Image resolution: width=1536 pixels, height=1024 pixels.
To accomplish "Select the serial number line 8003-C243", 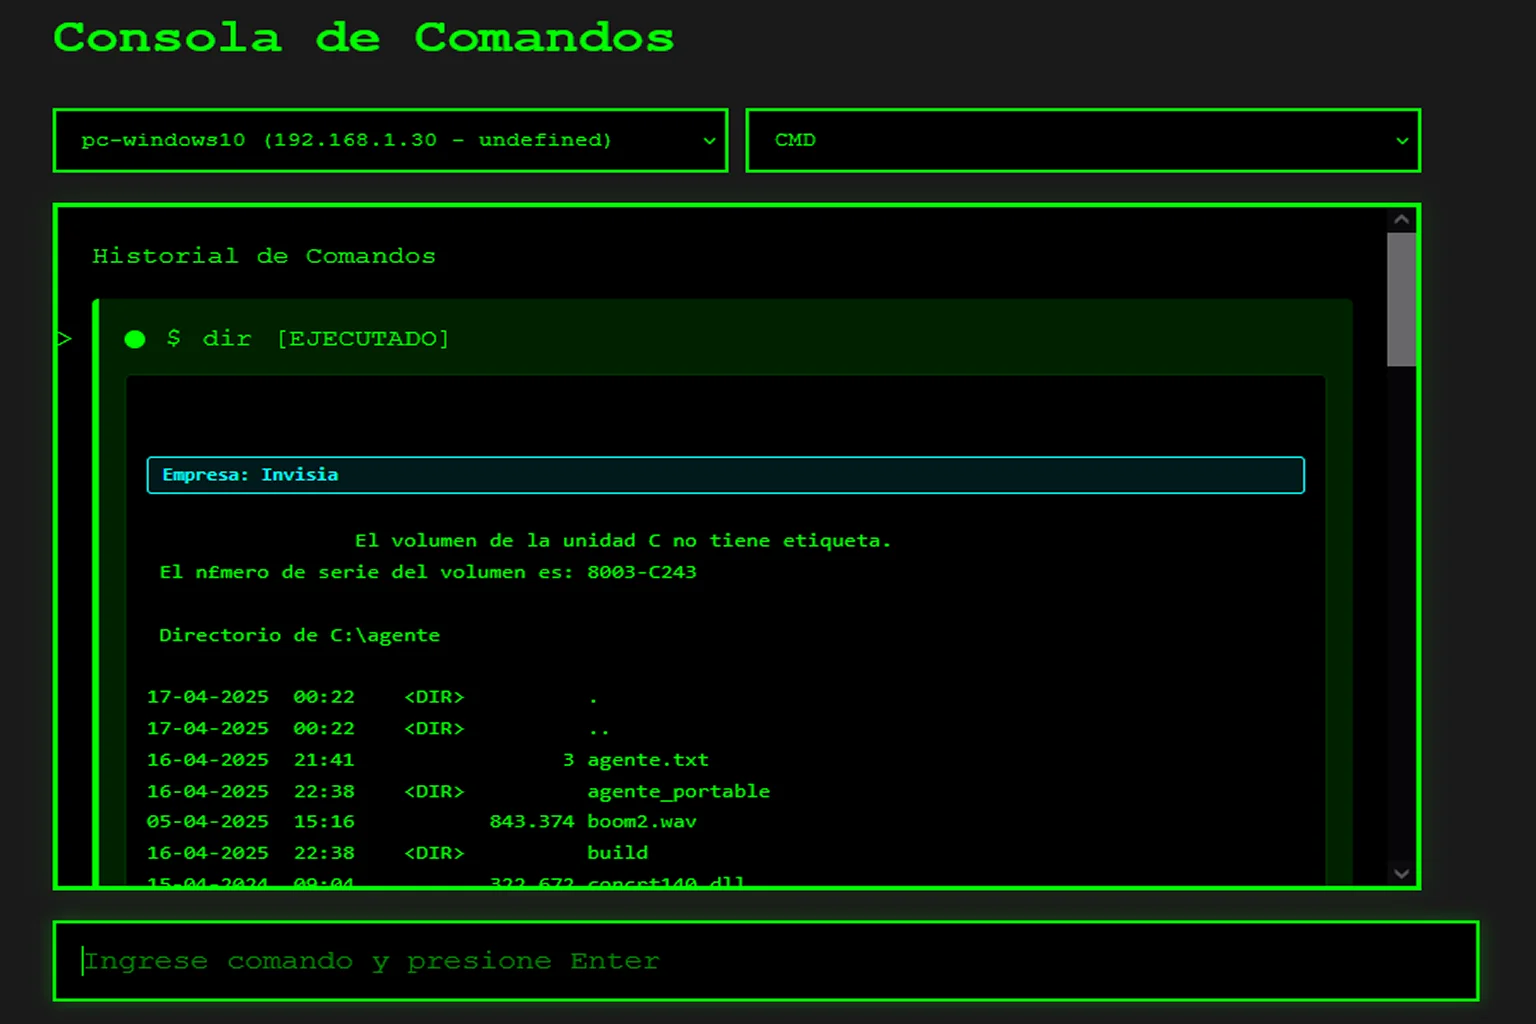I will (427, 572).
